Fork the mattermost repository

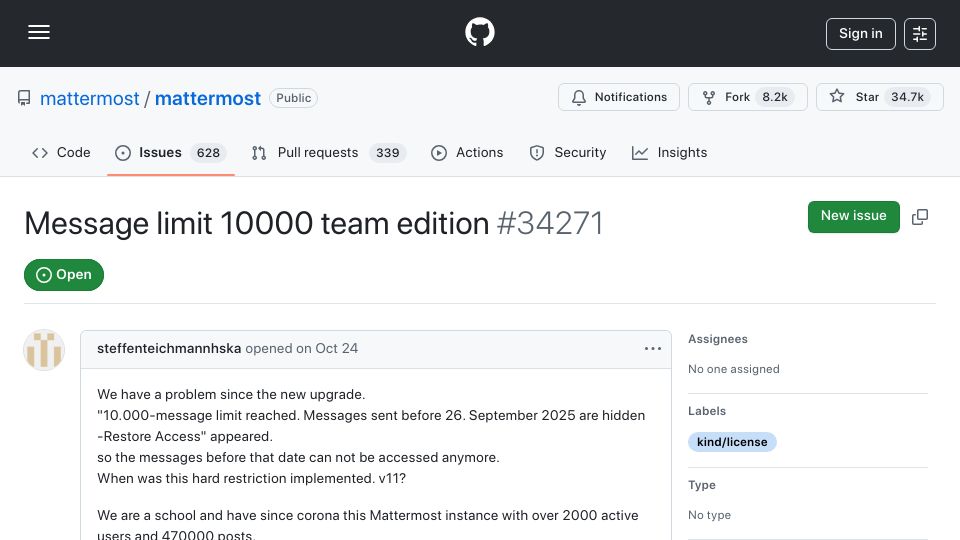(x=748, y=97)
